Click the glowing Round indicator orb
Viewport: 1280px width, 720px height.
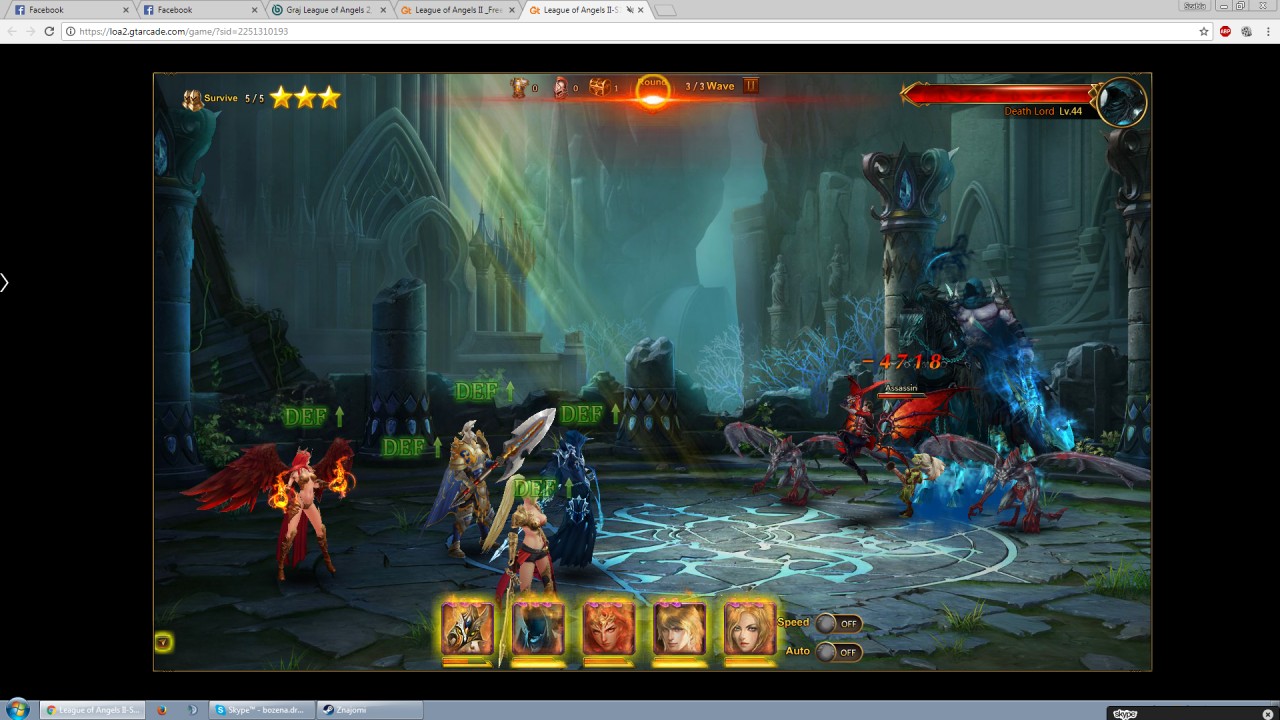[652, 94]
